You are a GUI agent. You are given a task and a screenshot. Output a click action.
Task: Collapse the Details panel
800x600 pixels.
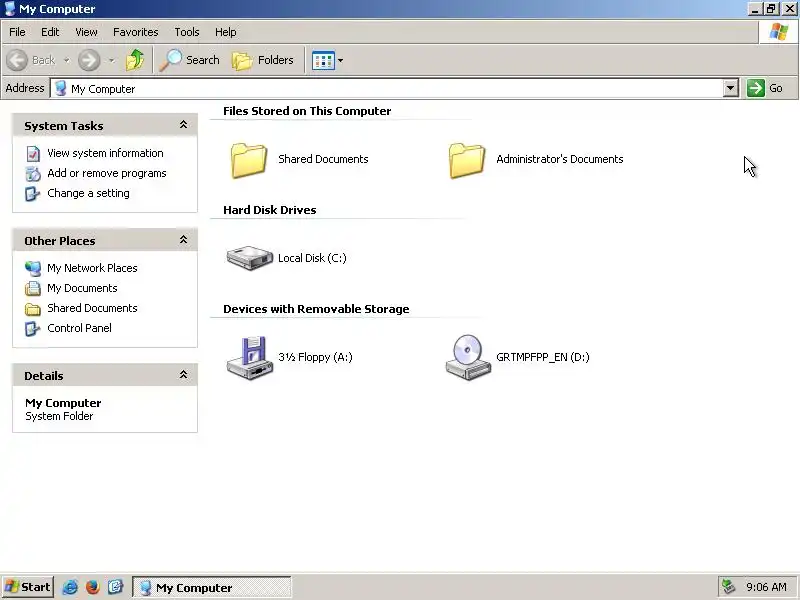[183, 375]
